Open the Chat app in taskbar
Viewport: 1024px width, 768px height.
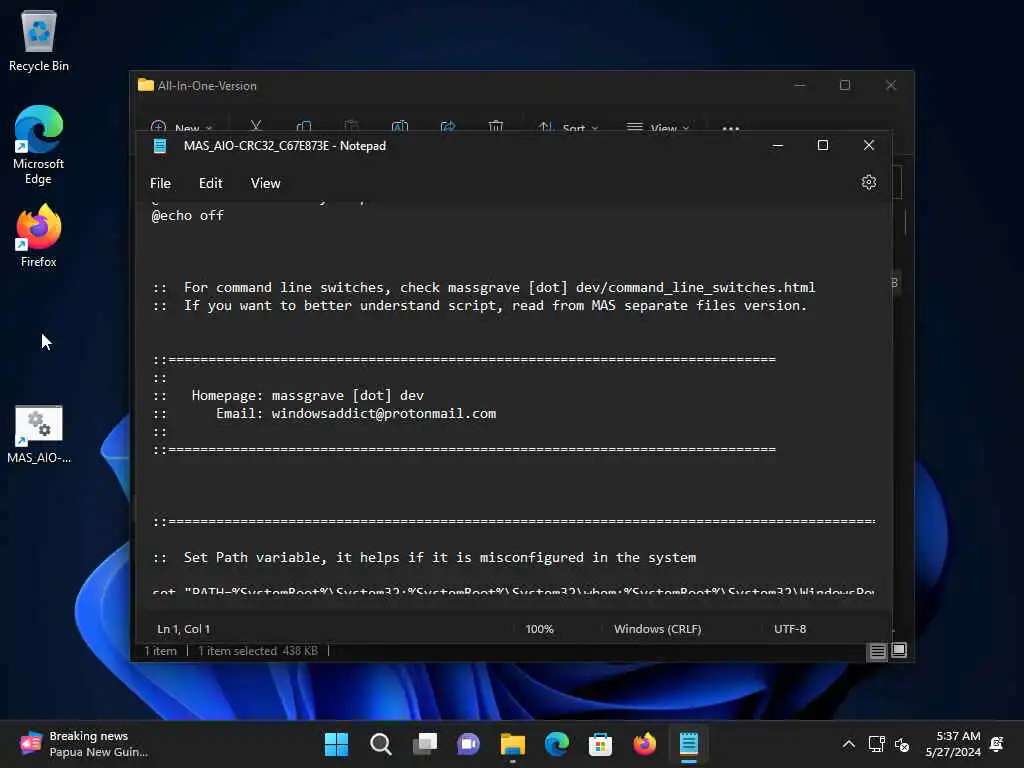[x=468, y=744]
